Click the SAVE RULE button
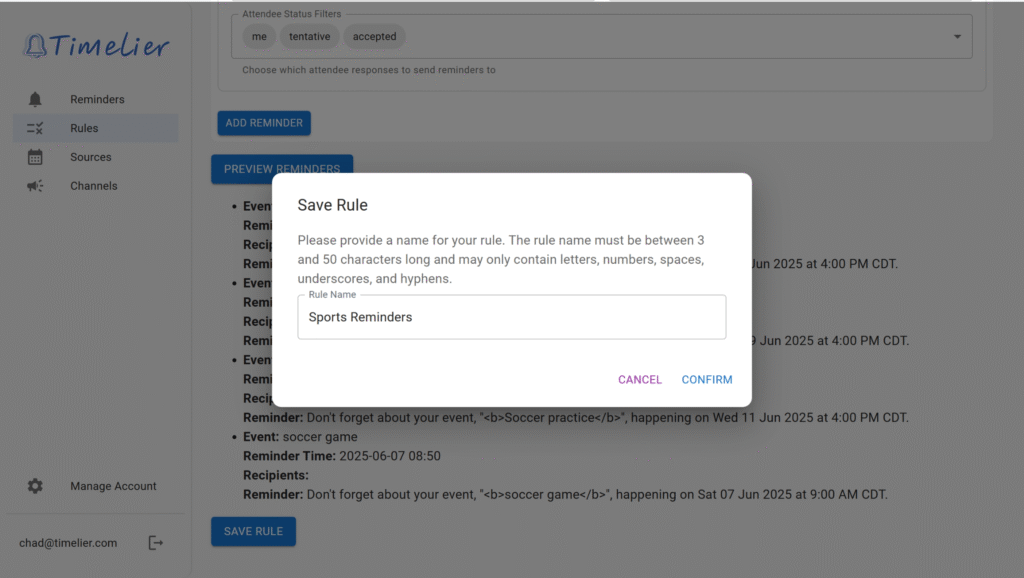The width and height of the screenshot is (1024, 578). click(253, 531)
